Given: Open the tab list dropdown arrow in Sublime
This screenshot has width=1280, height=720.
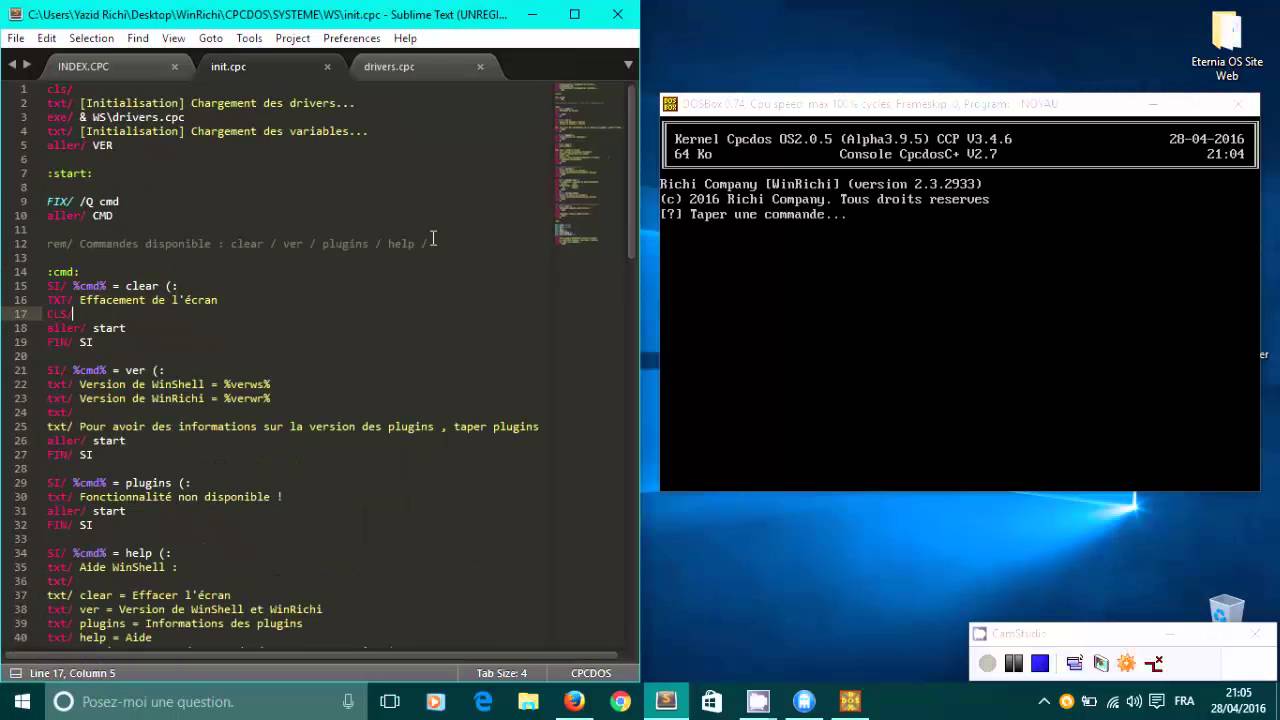Looking at the screenshot, I should pyautogui.click(x=628, y=65).
